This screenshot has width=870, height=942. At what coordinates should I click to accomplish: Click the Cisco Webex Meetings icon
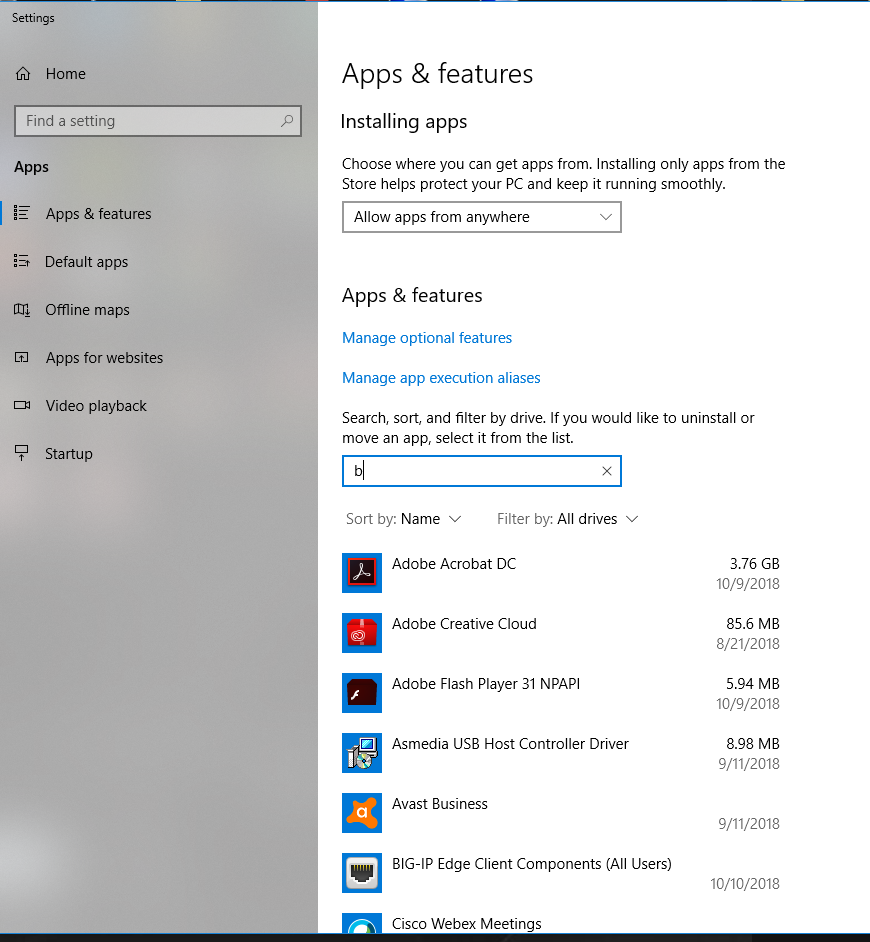coord(362,923)
